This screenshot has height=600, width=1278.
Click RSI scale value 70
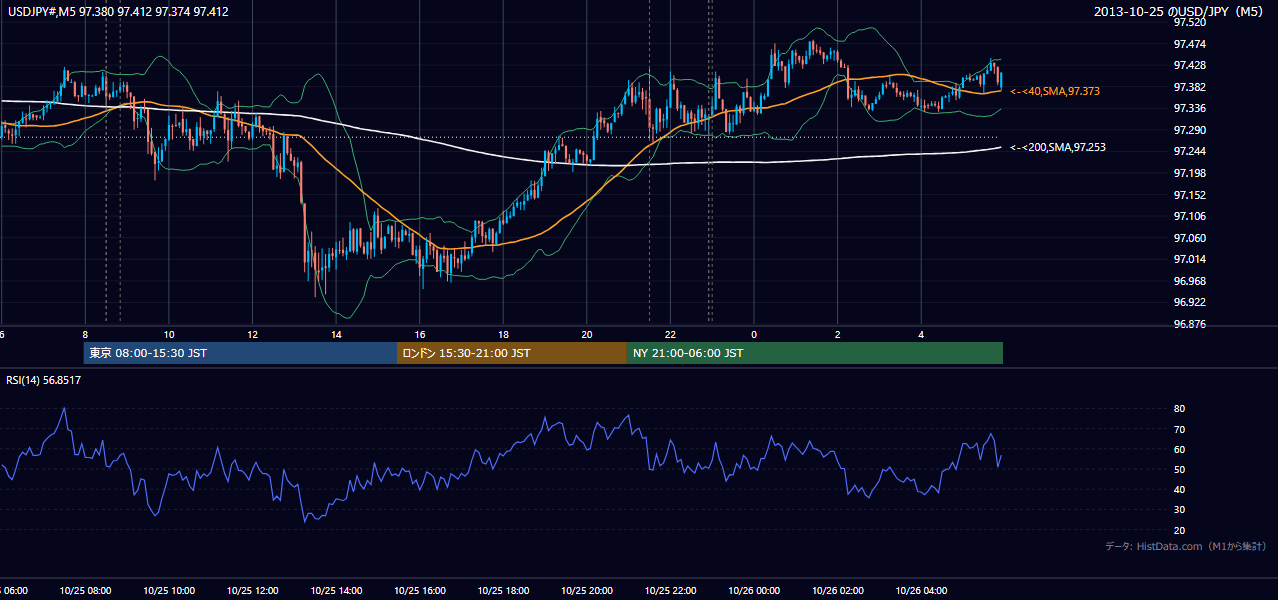1179,429
